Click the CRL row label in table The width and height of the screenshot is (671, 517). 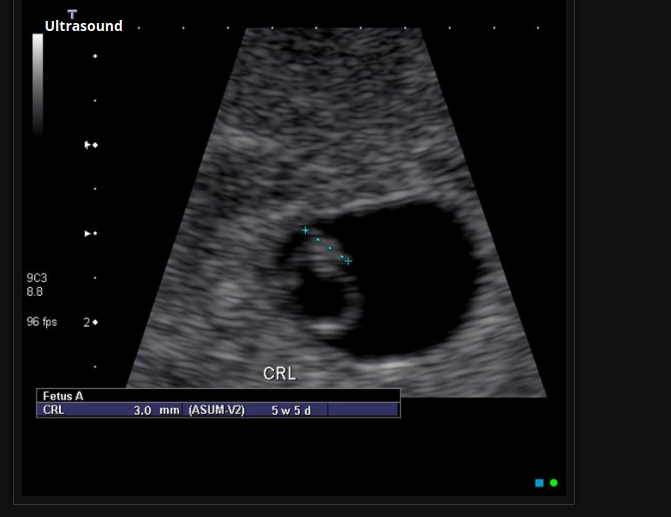coord(53,410)
